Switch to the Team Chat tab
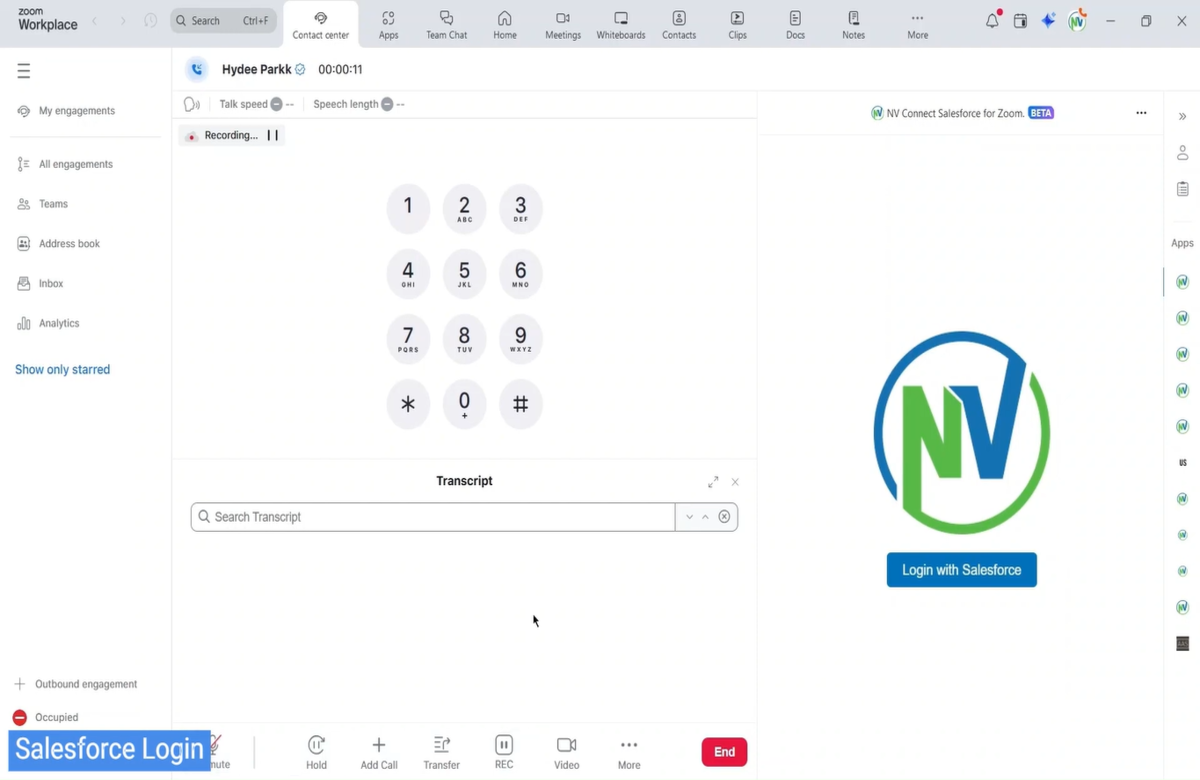This screenshot has width=1200, height=780. point(446,25)
